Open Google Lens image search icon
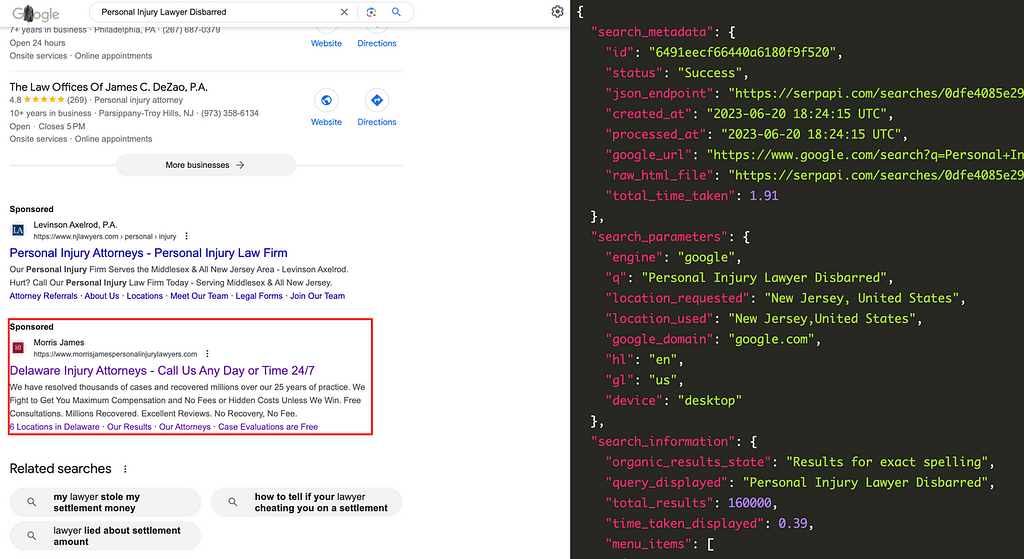Image resolution: width=1024 pixels, height=559 pixels. (x=371, y=12)
